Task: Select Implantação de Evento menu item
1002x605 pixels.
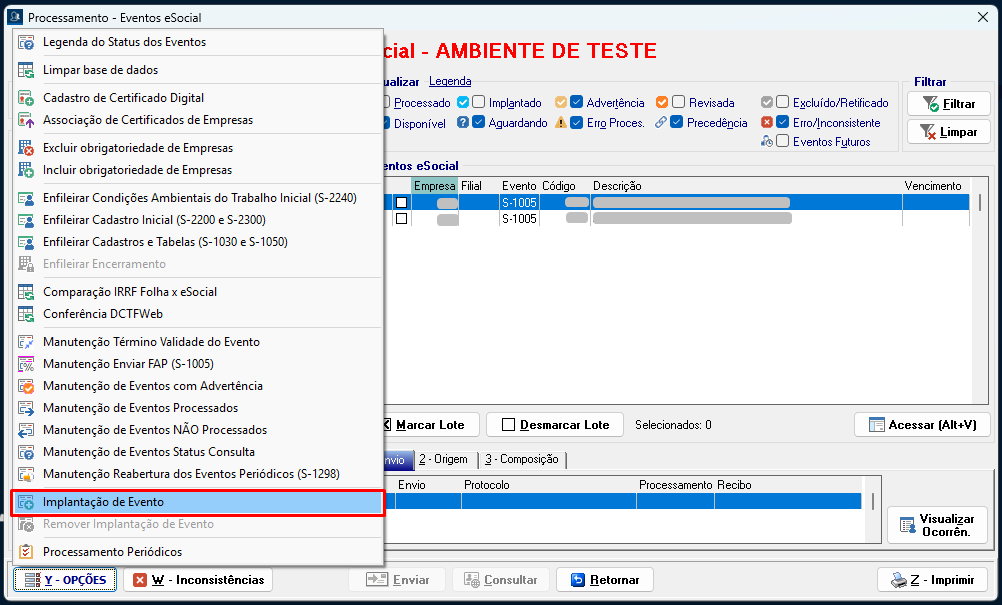Action: (x=103, y=502)
